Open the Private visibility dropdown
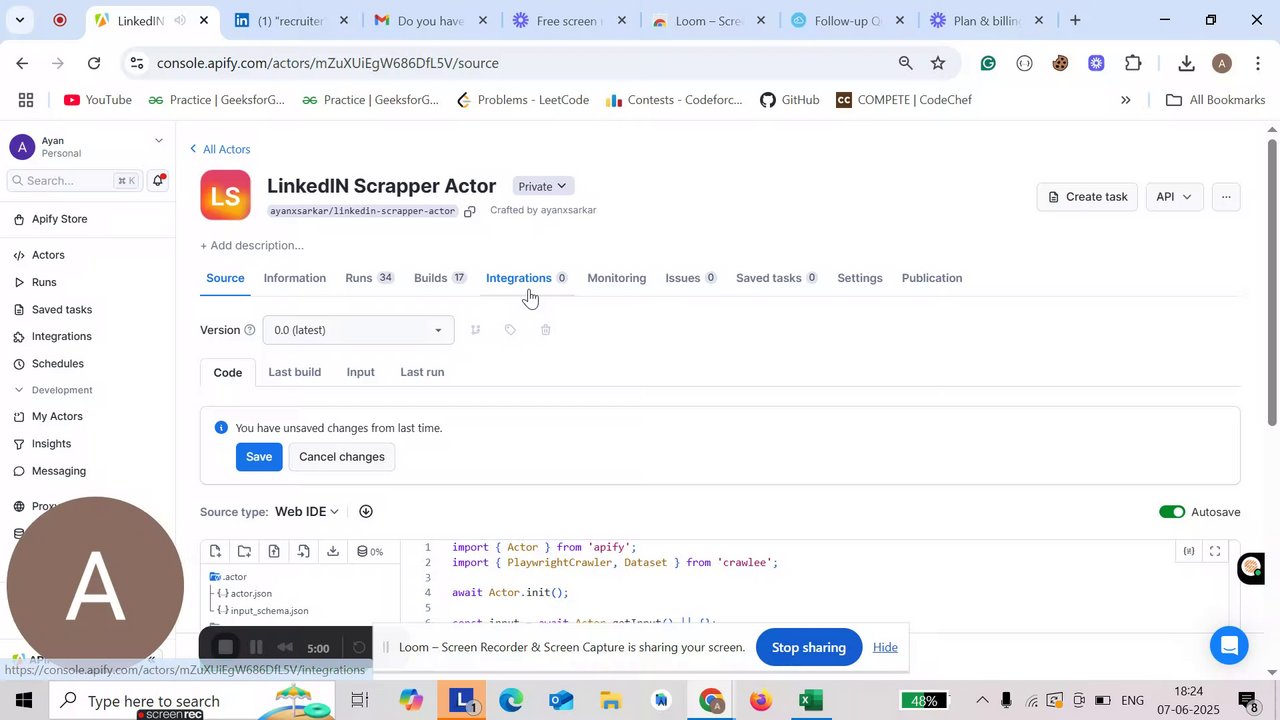The height and width of the screenshot is (720, 1280). [543, 186]
